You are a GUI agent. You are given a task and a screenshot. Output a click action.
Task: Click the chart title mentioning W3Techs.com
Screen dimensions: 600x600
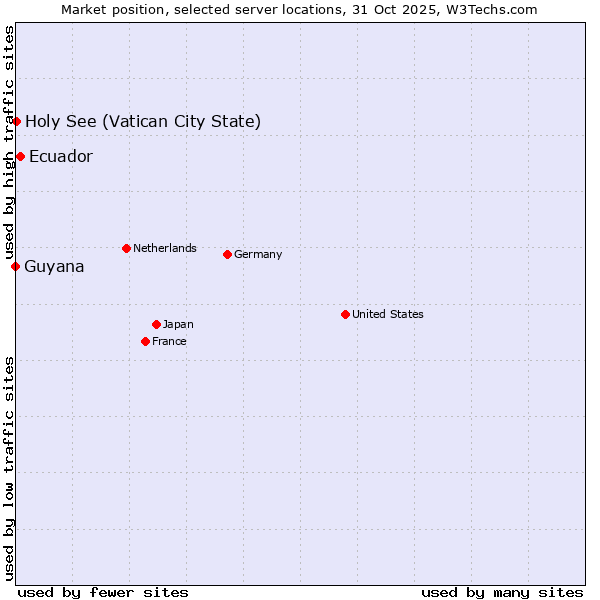click(x=299, y=9)
